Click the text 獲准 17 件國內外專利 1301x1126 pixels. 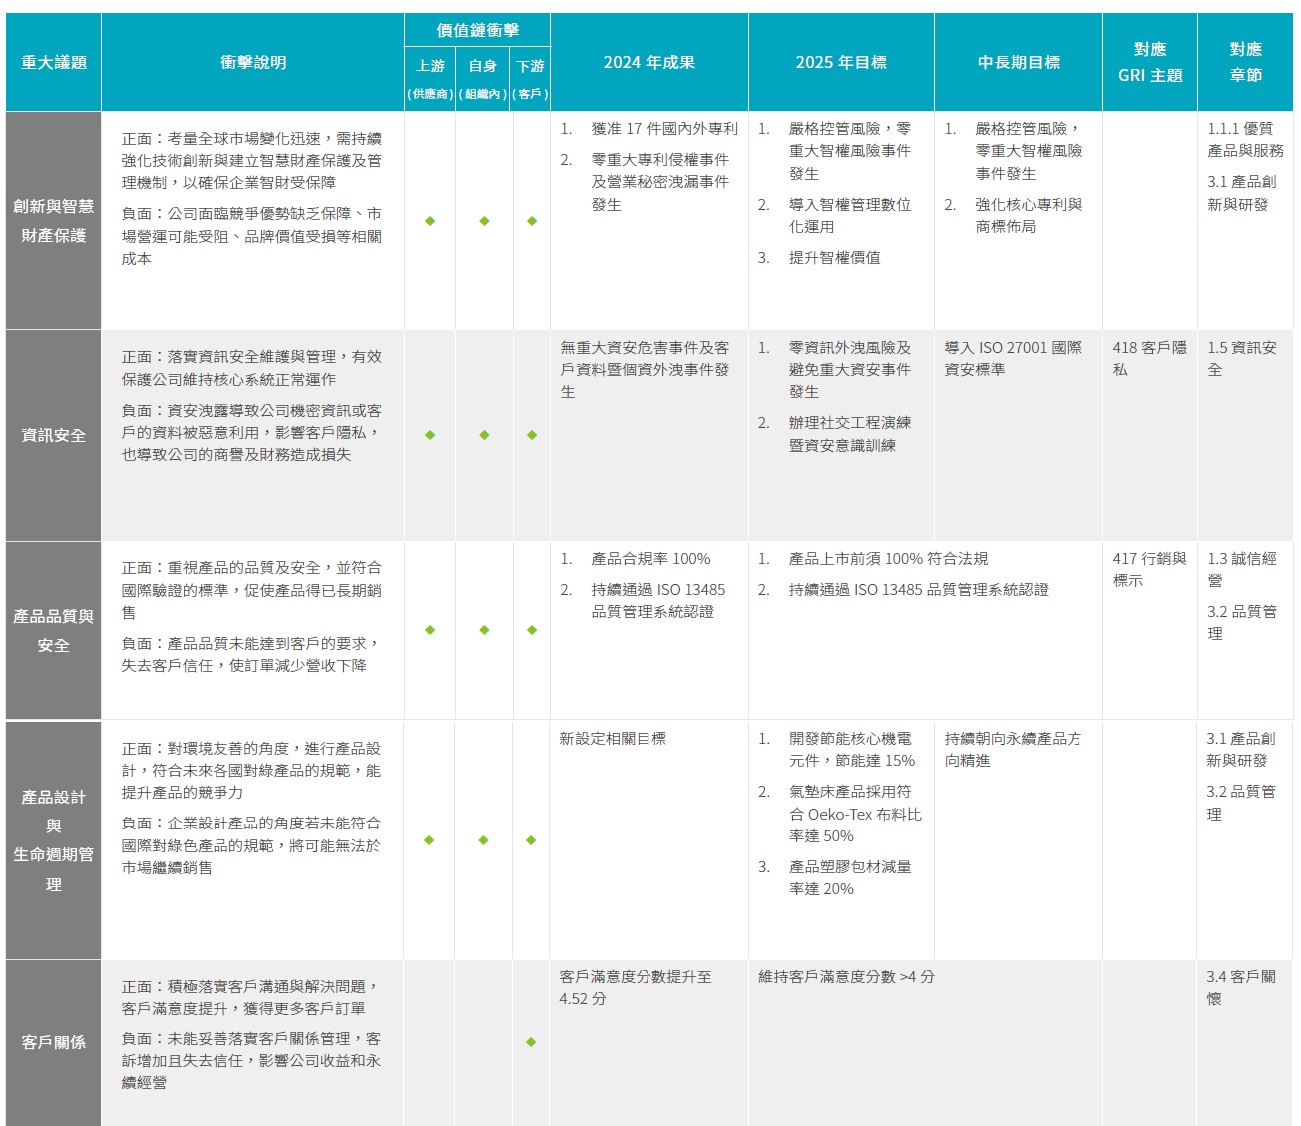point(664,129)
